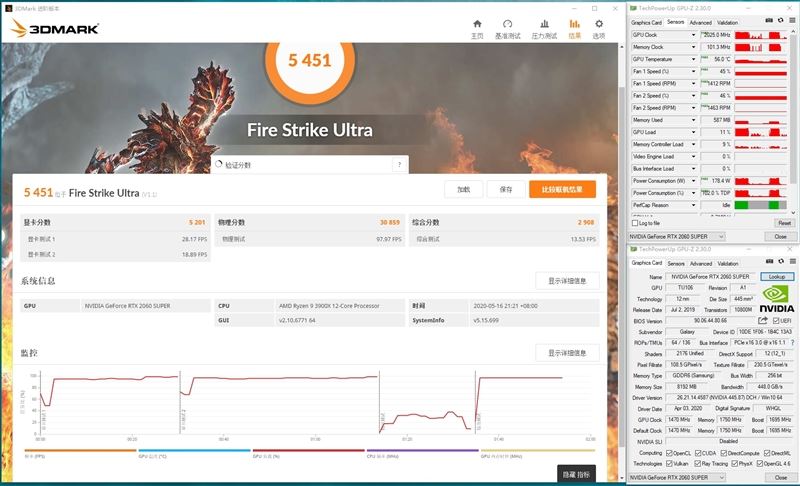Click the Lookup button in GPU-Z
Image resolution: width=800 pixels, height=486 pixels.
777,276
